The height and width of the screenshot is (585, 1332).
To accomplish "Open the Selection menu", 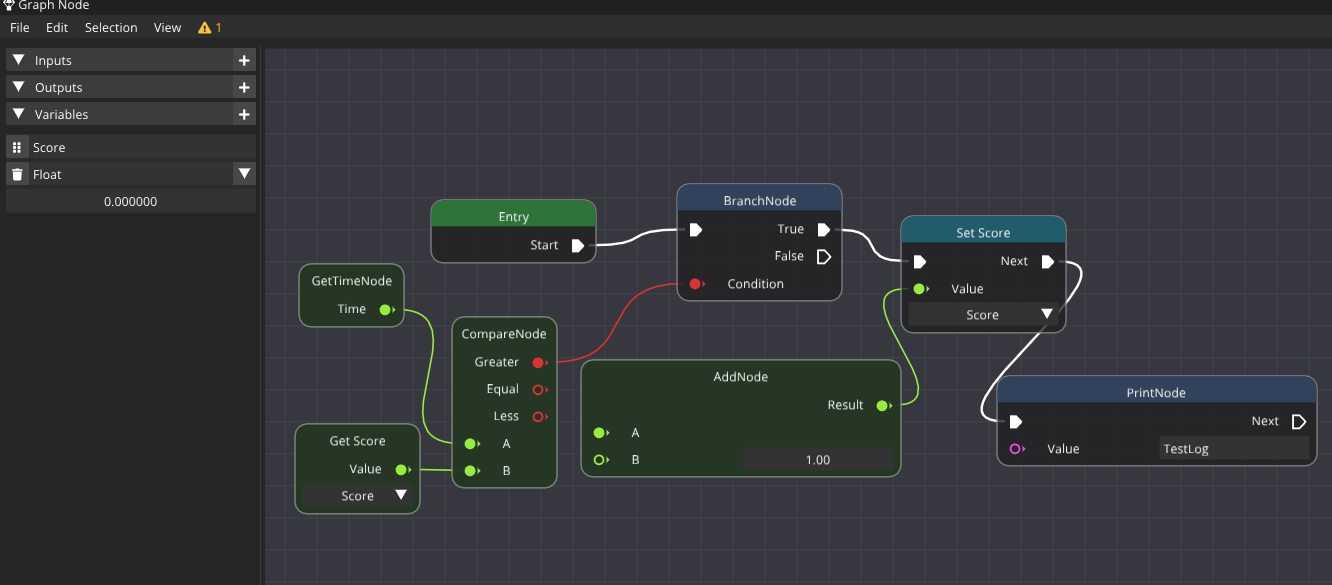I will click(x=111, y=28).
